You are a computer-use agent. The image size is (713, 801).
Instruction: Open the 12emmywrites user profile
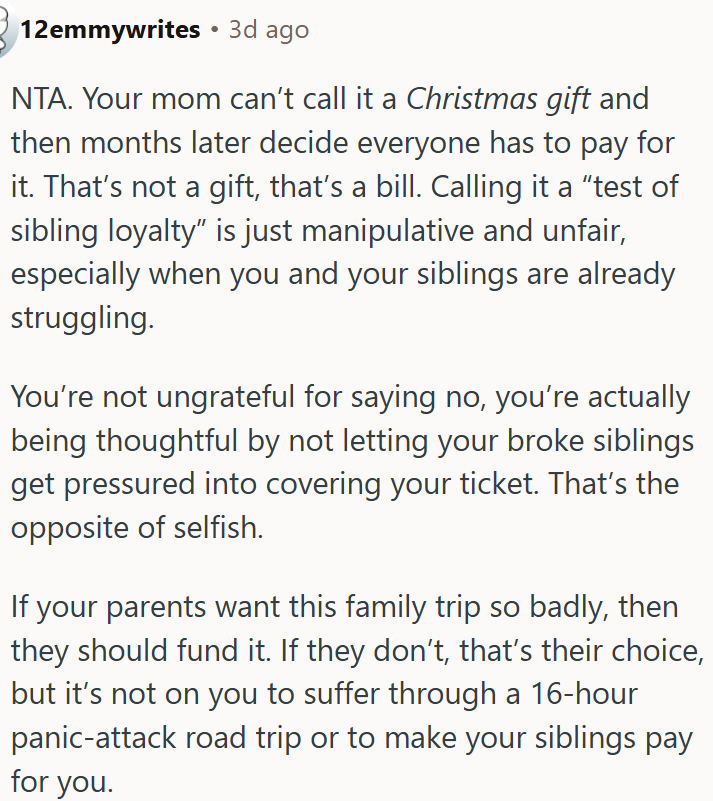[x=110, y=30]
